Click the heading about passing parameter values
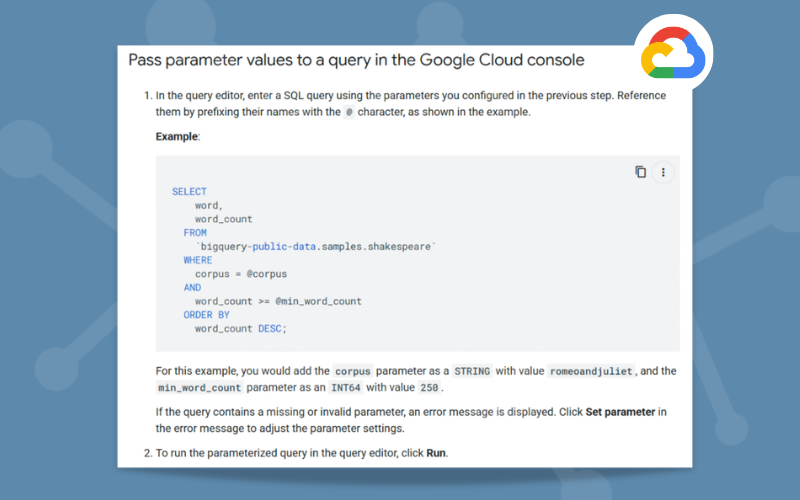800x500 pixels. [356, 60]
